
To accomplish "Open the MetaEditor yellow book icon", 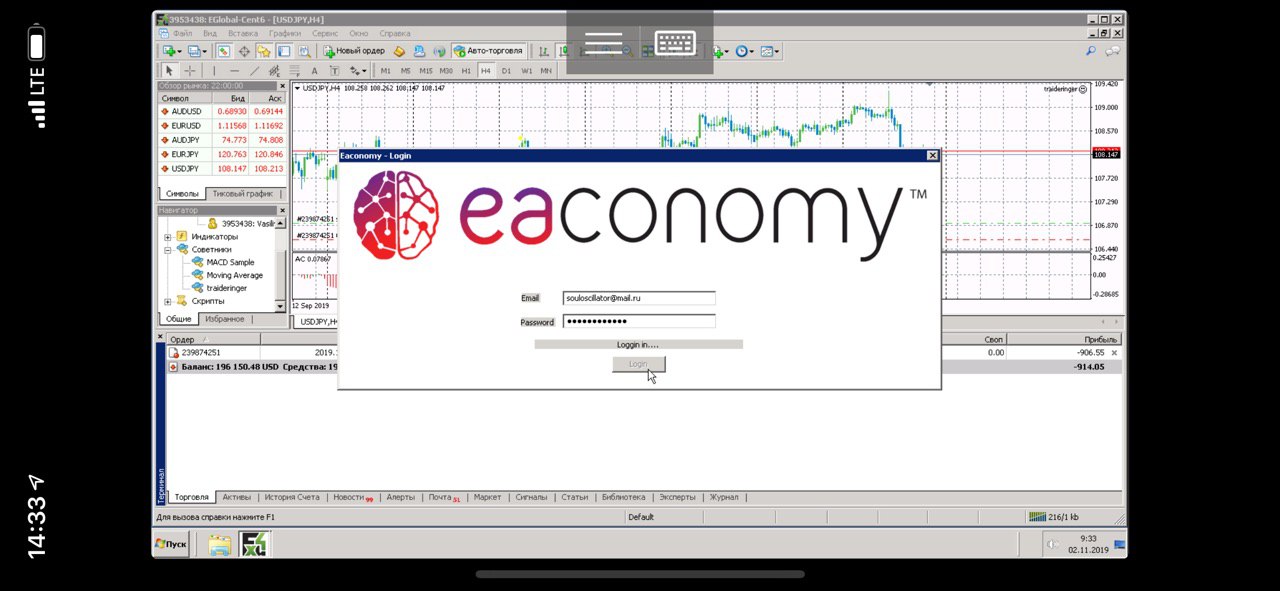I will (399, 51).
